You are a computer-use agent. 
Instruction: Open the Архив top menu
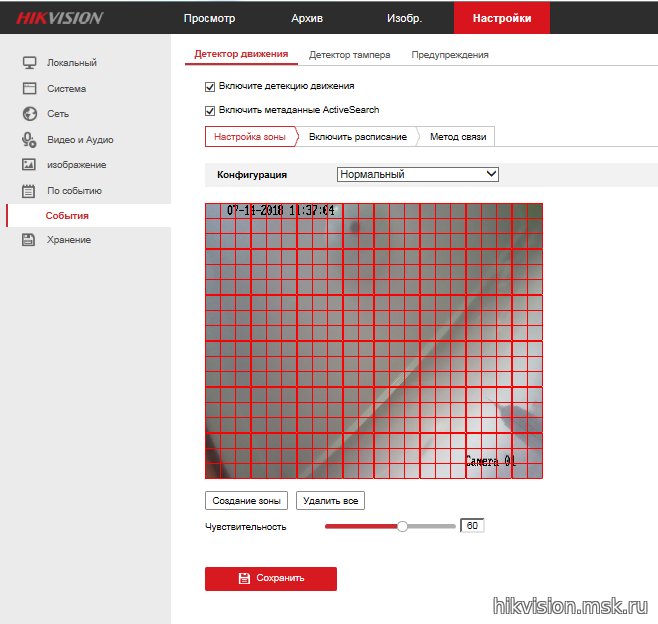307,18
